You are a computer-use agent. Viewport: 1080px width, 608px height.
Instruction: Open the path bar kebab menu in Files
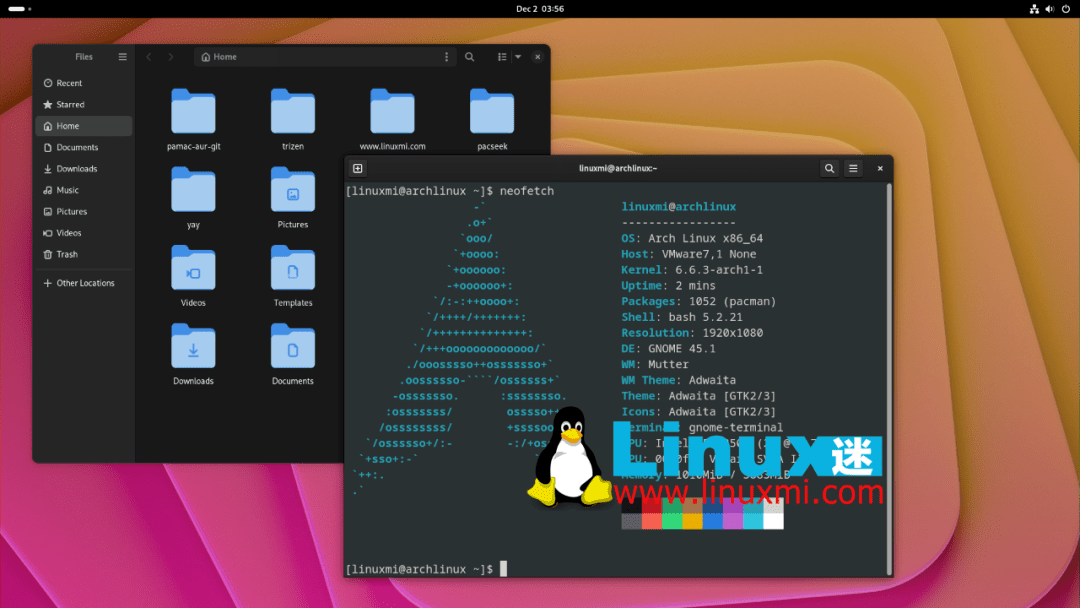point(446,57)
